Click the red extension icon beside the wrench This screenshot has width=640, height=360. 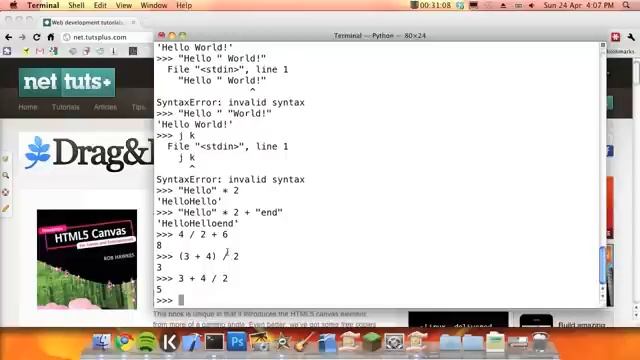(616, 37)
